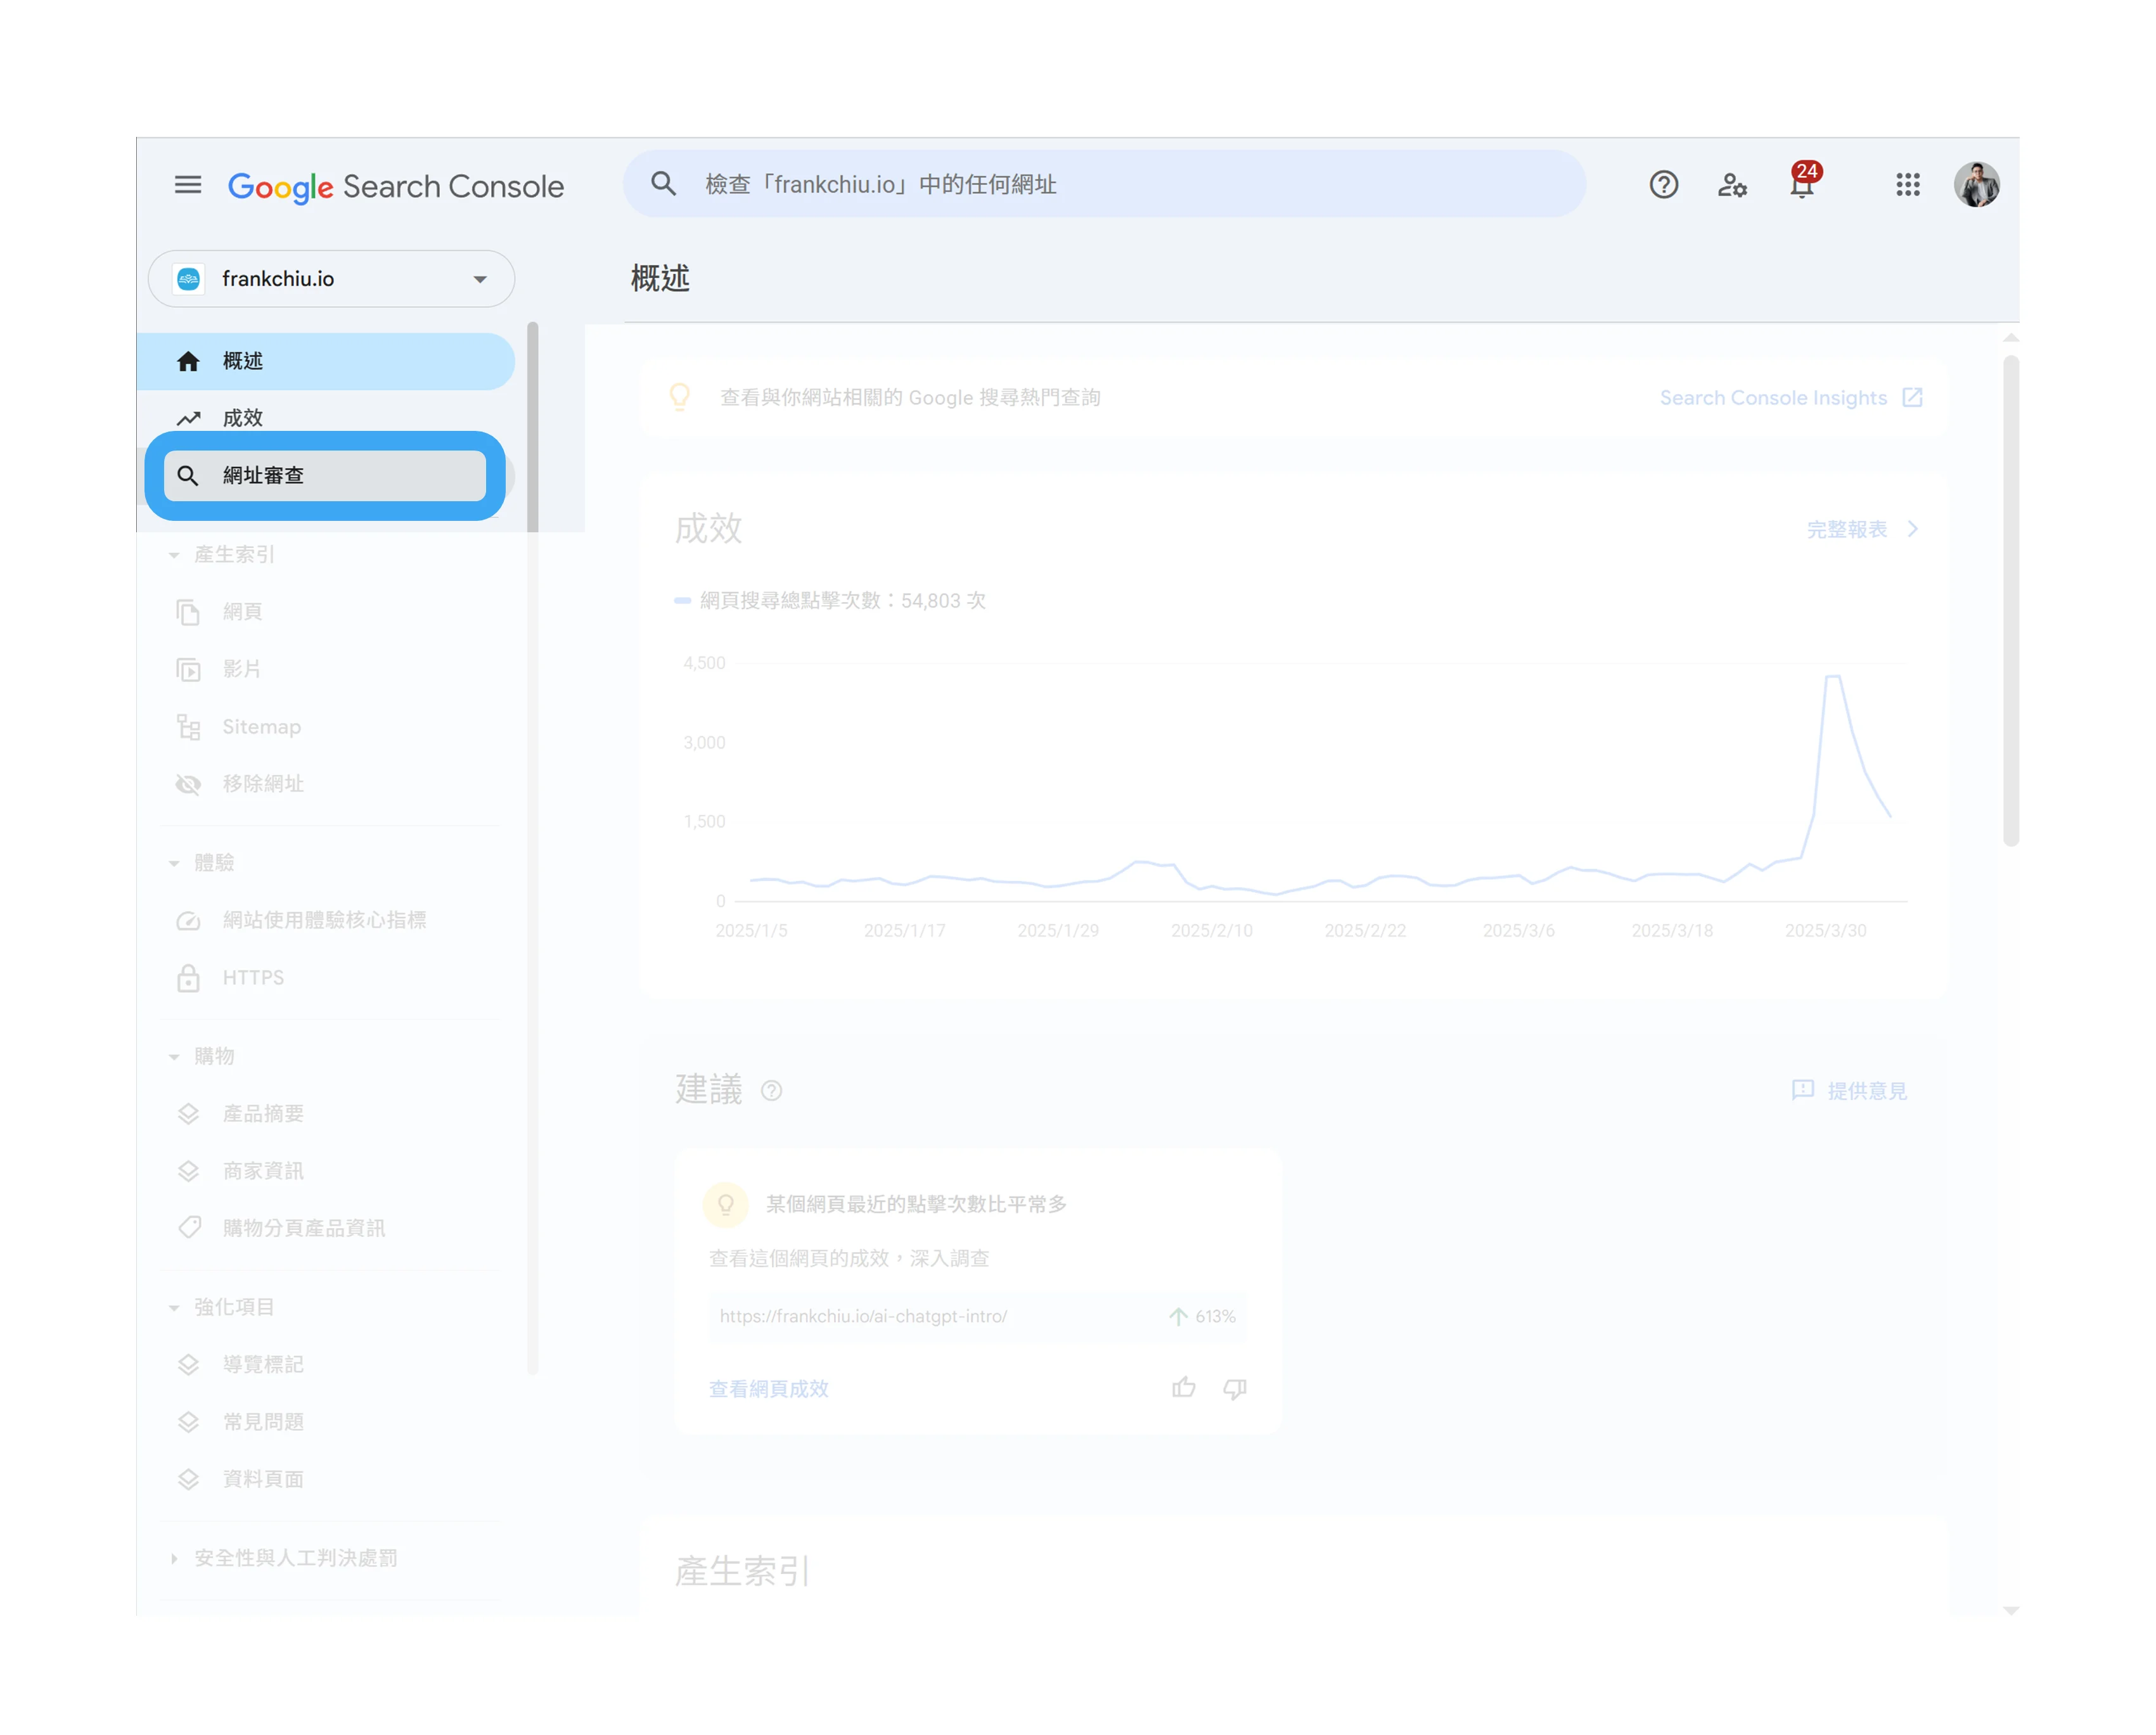Click the help icon beside 建議
This screenshot has height=1735, width=2156.
771,1091
